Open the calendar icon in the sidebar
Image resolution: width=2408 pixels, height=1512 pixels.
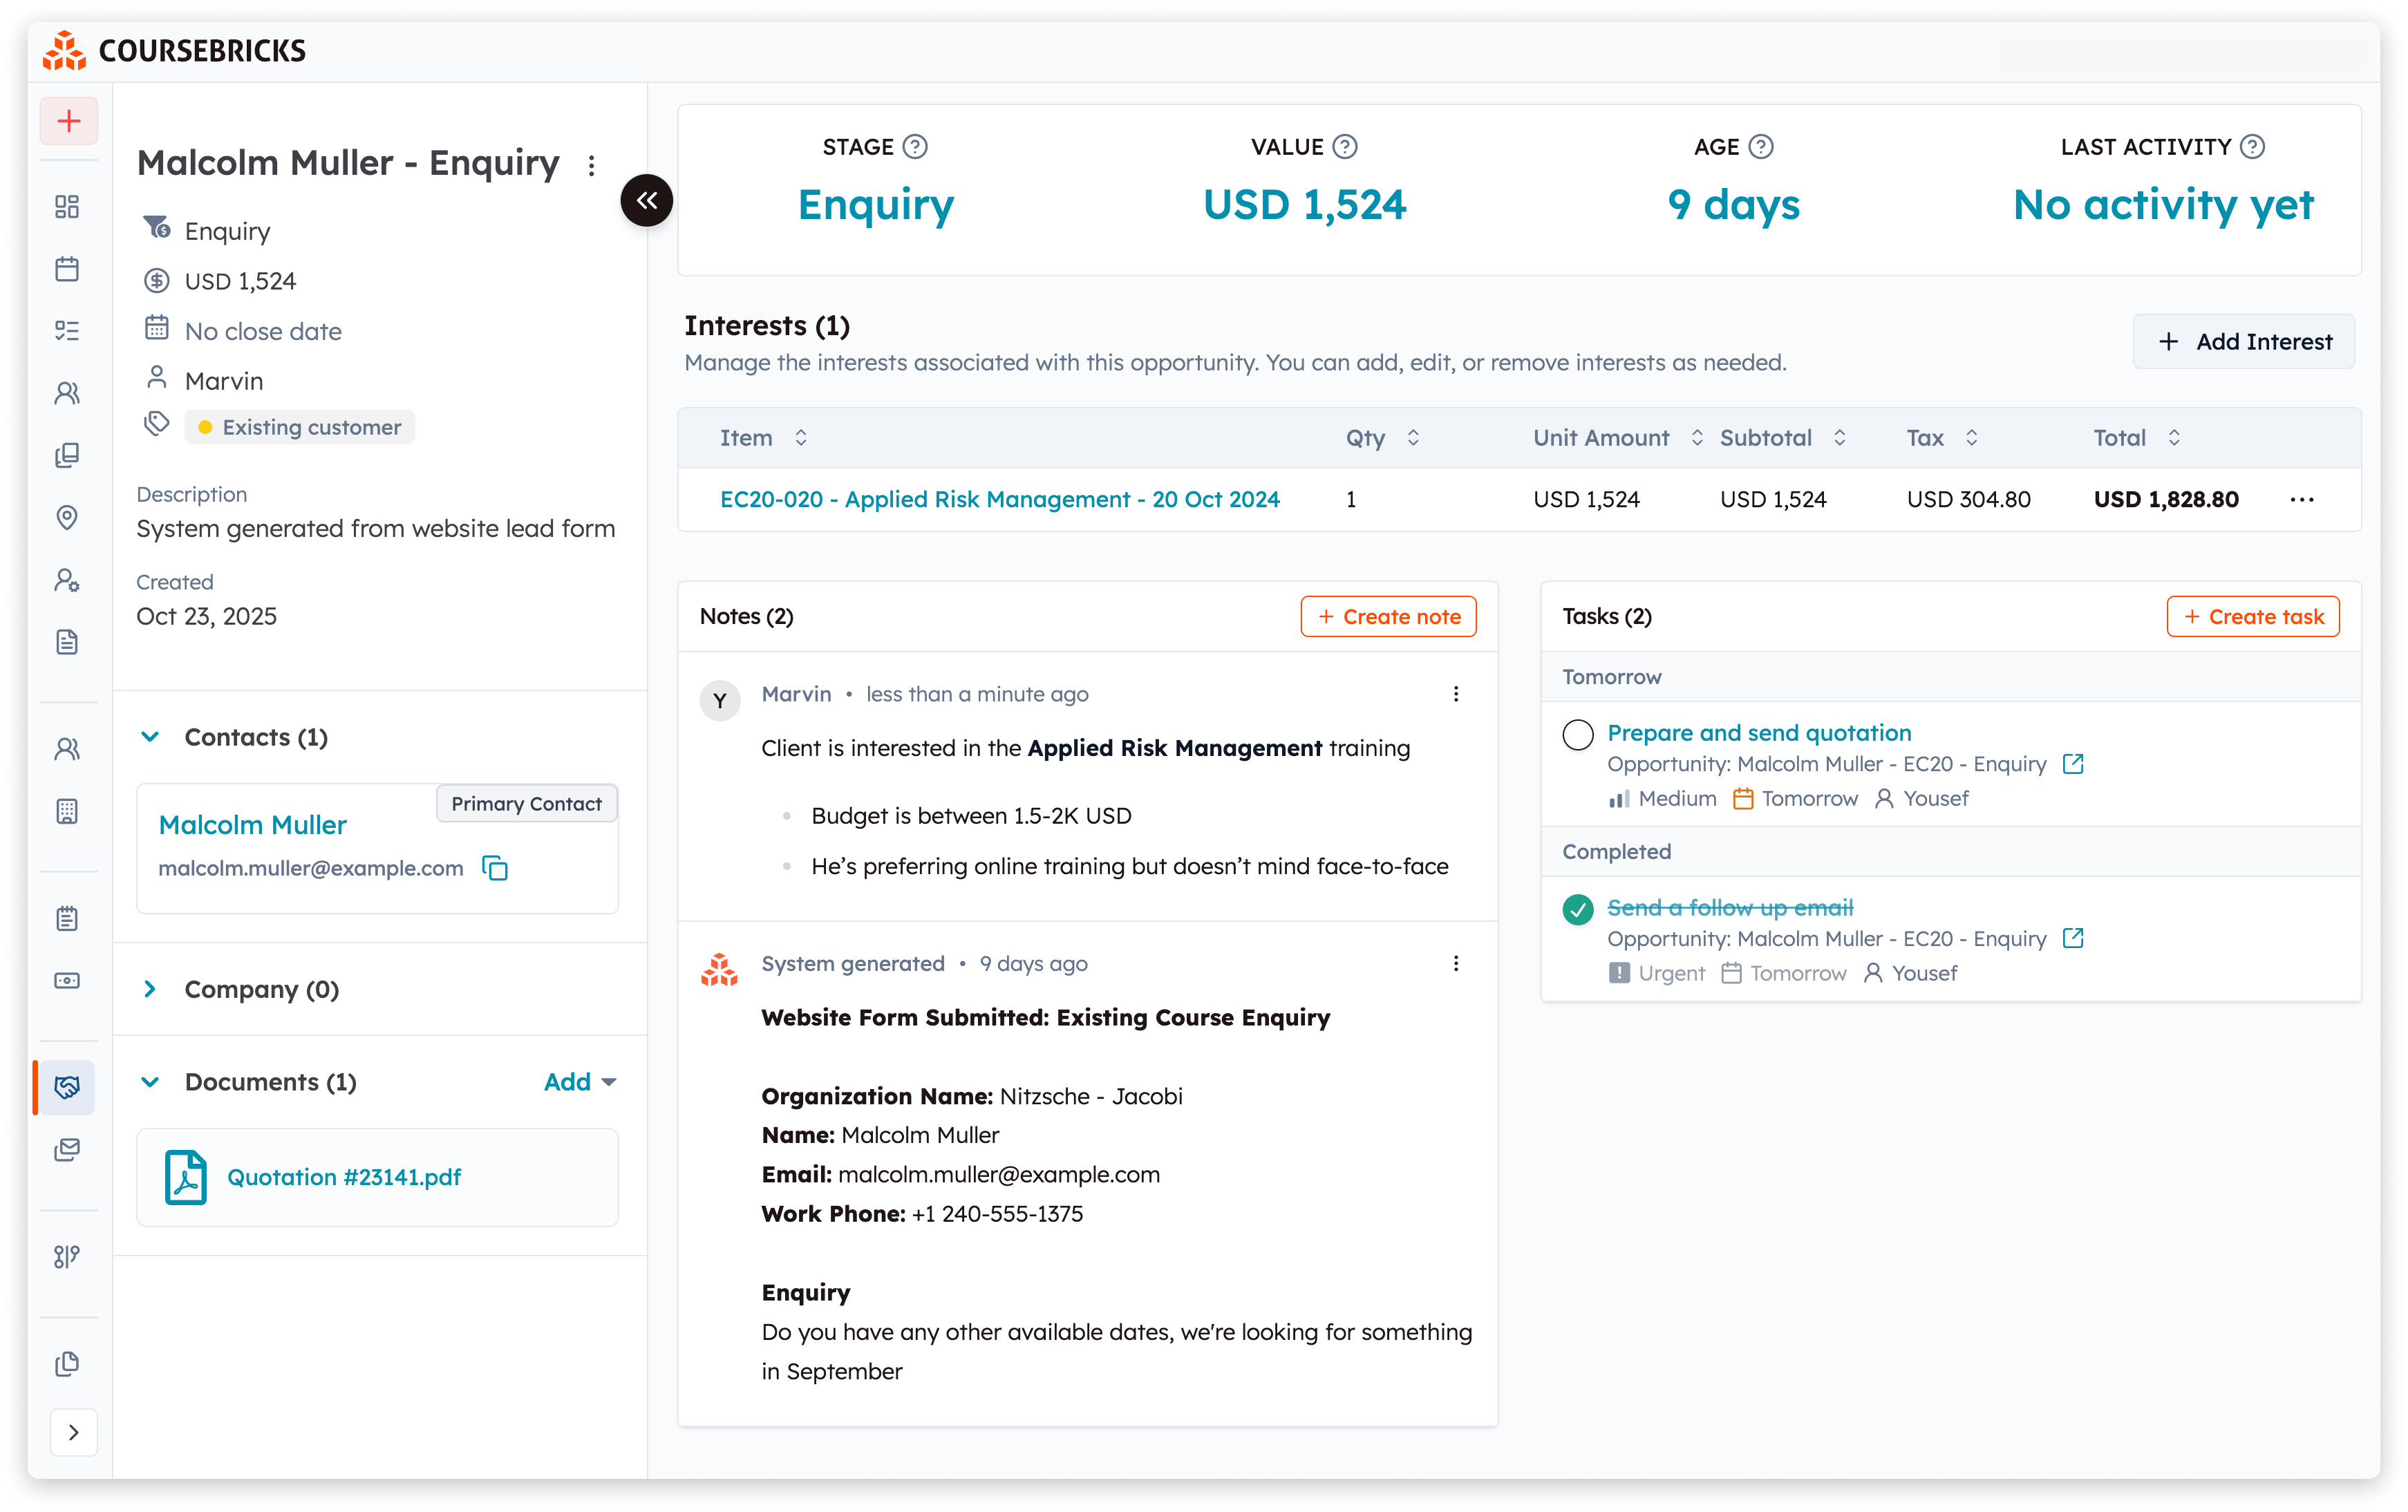click(x=68, y=268)
